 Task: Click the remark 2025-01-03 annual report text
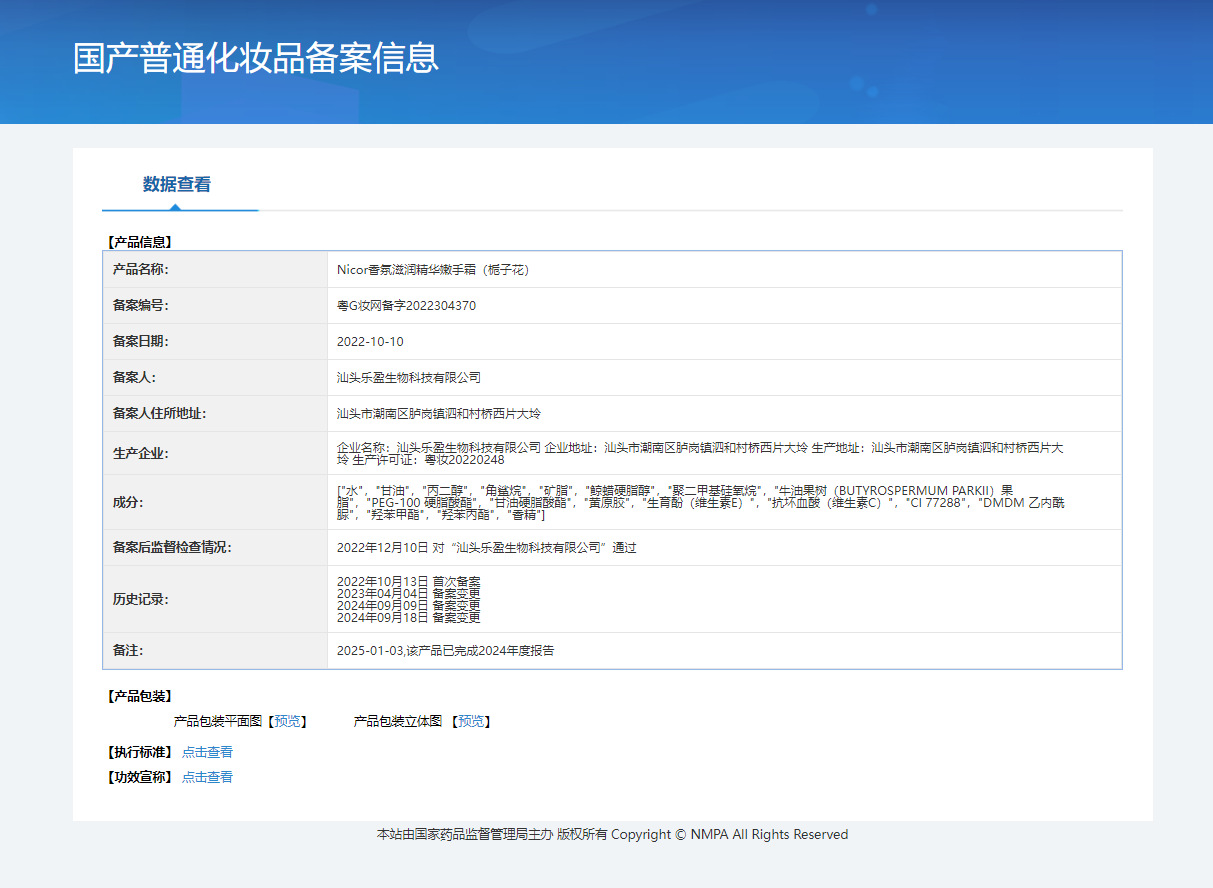[x=445, y=651]
